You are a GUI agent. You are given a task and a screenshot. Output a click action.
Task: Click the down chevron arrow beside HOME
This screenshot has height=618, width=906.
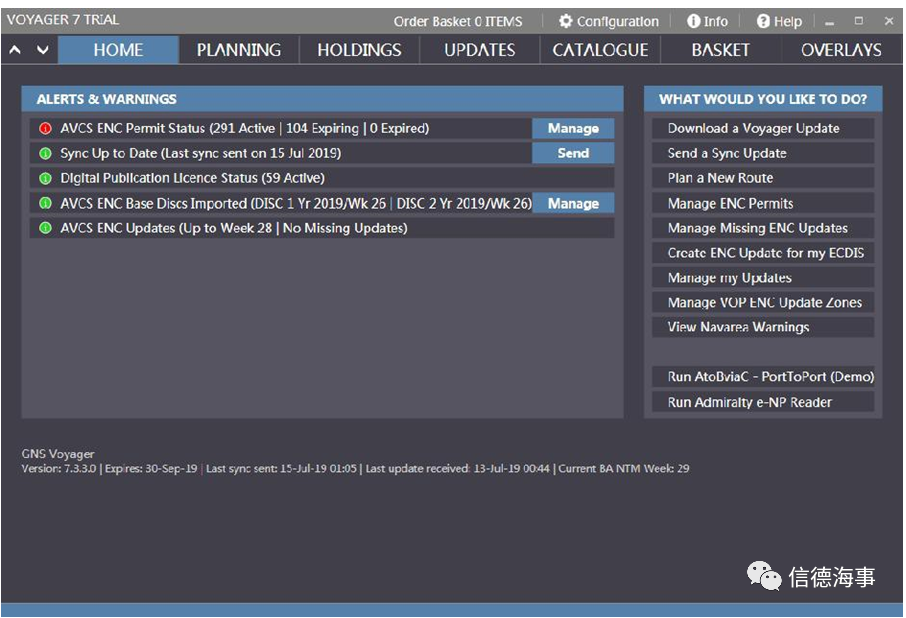coord(43,50)
